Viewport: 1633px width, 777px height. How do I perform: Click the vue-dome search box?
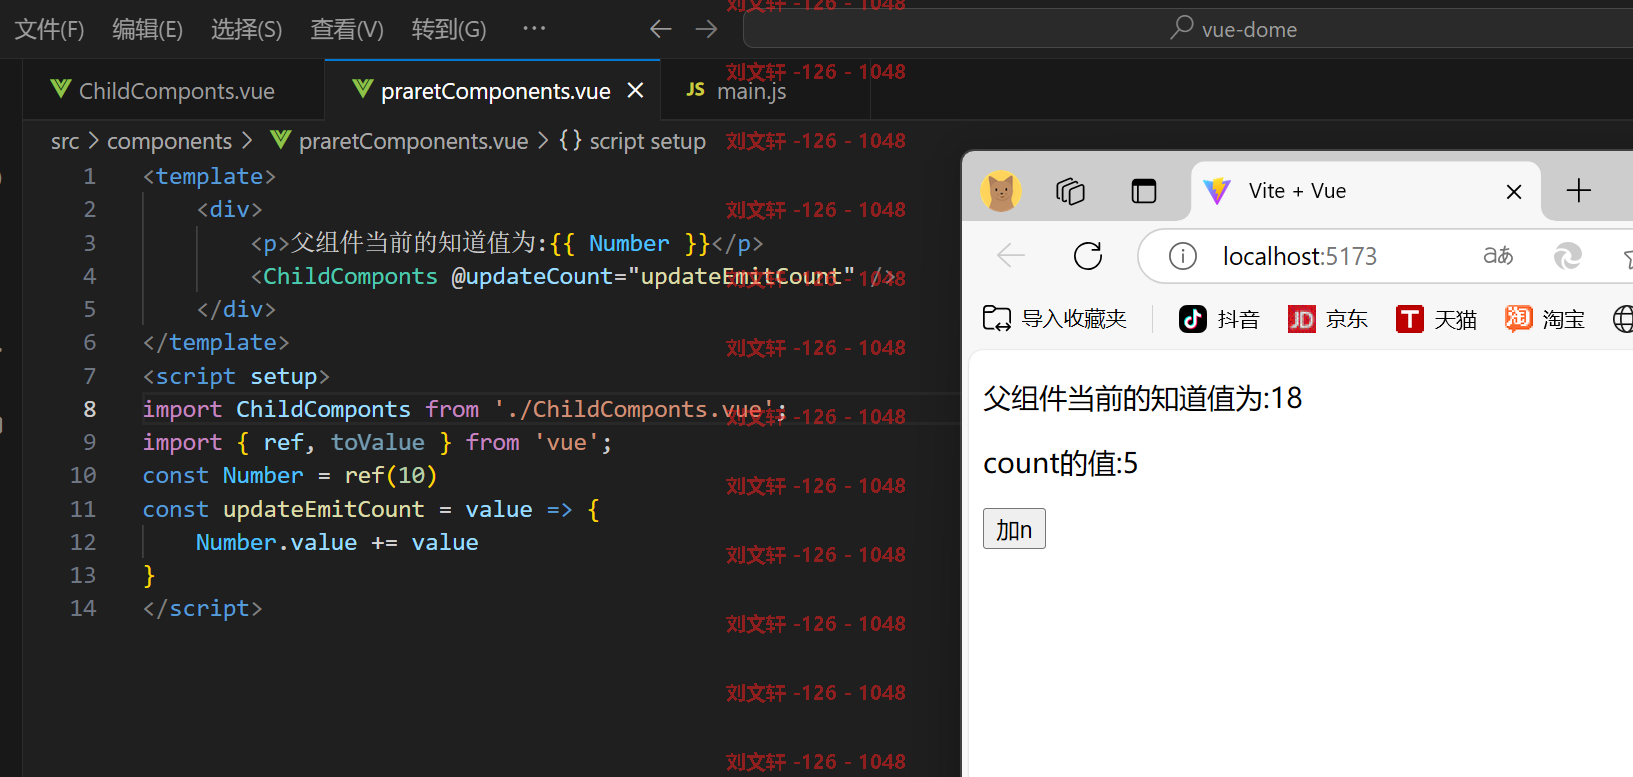(1188, 29)
